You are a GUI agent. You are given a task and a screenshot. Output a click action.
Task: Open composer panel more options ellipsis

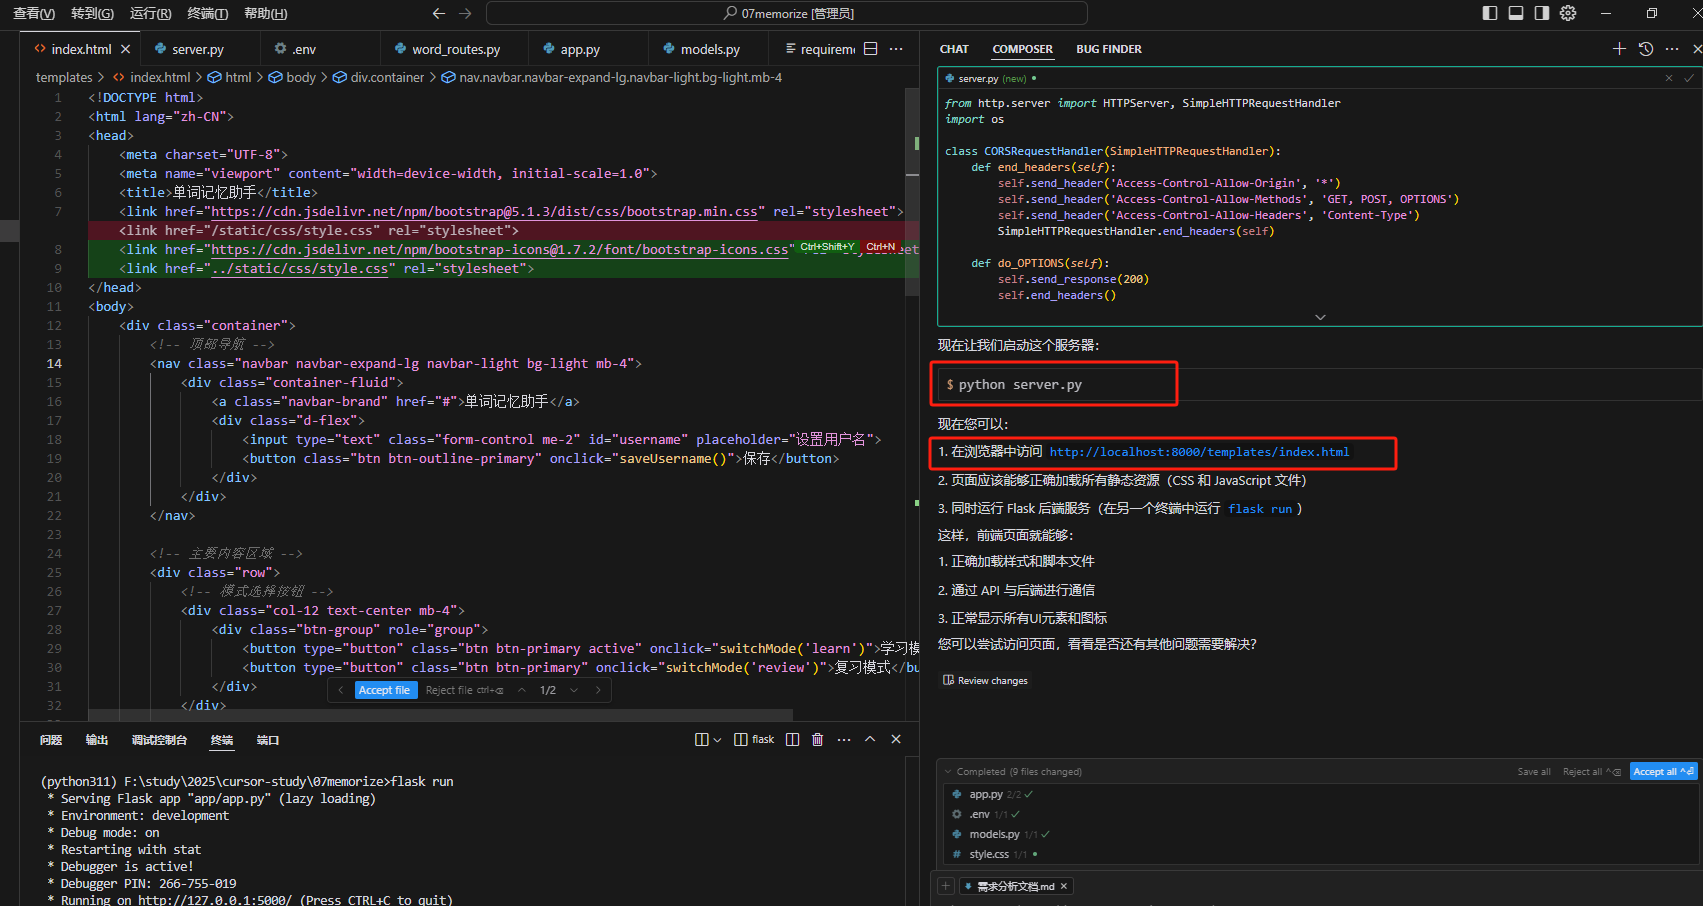pos(1672,49)
